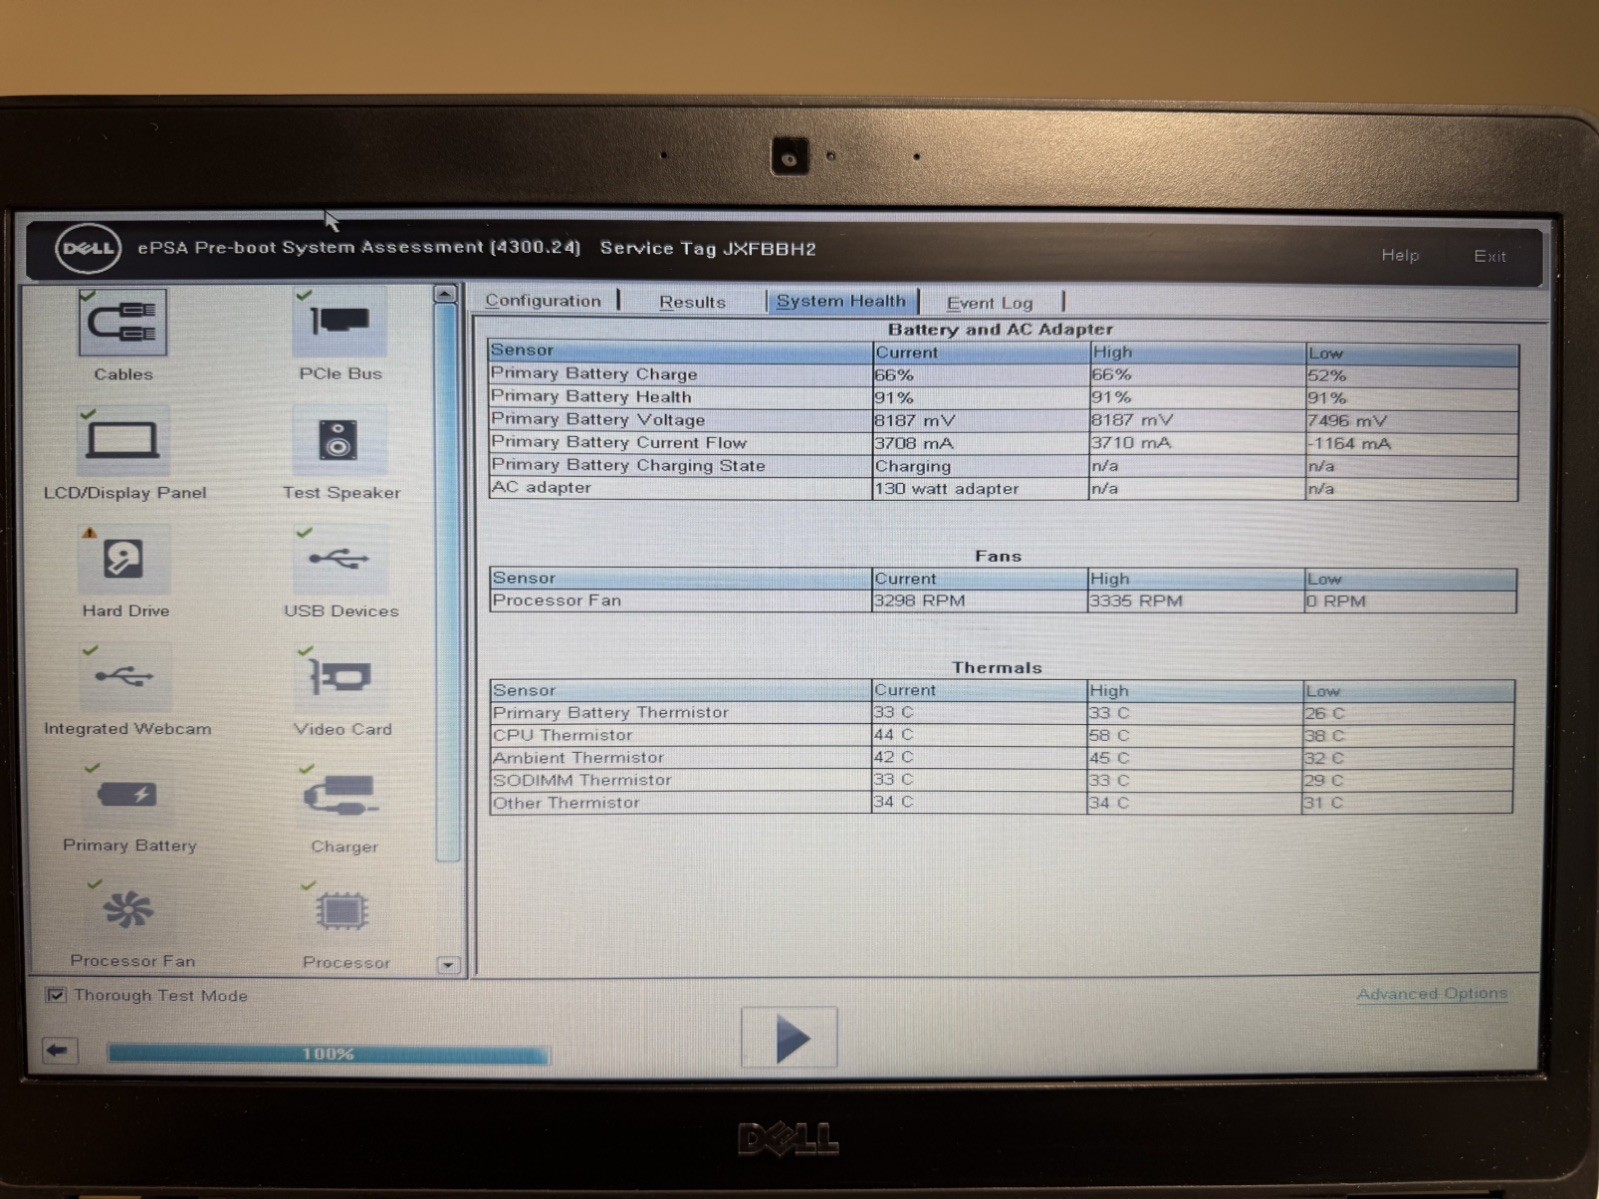The image size is (1599, 1199).
Task: Click the Other Thermistor row label
Action: [x=566, y=802]
